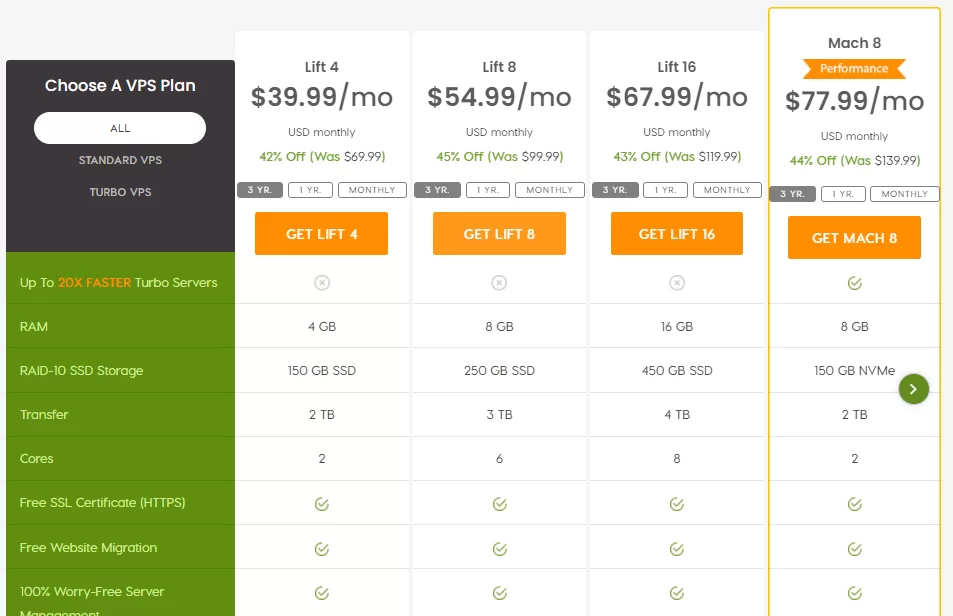Select 1 YR. billing term for Lift 4
953x616 pixels.
[311, 190]
